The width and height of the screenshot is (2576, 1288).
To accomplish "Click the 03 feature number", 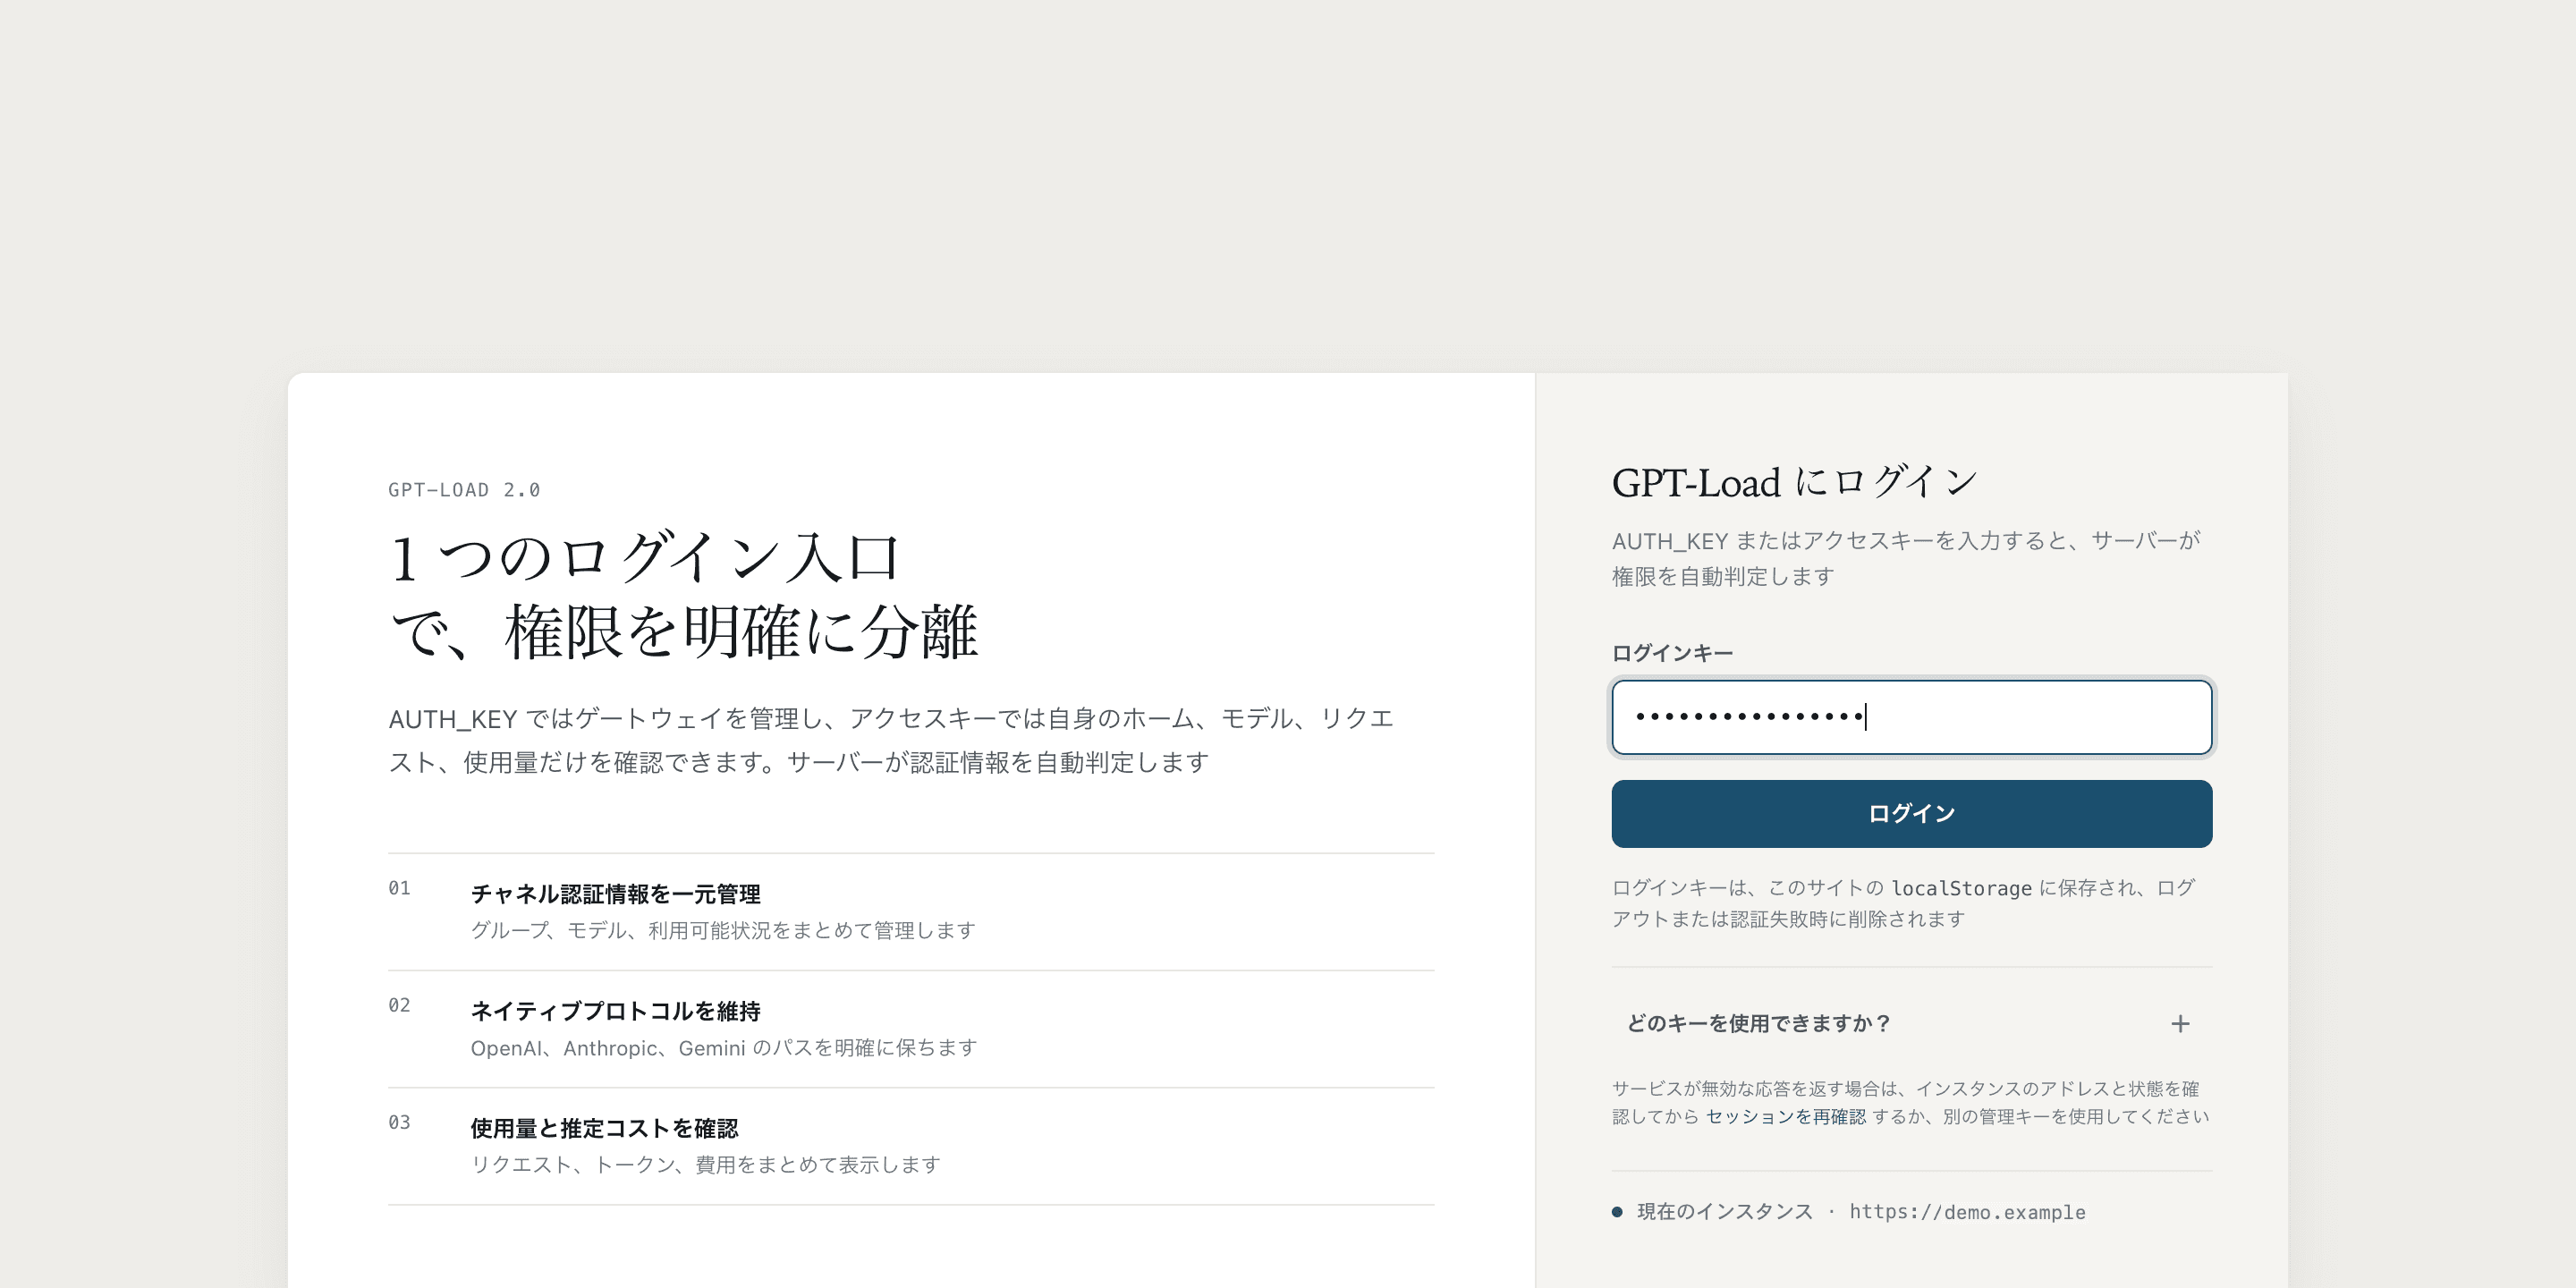I will (399, 1122).
